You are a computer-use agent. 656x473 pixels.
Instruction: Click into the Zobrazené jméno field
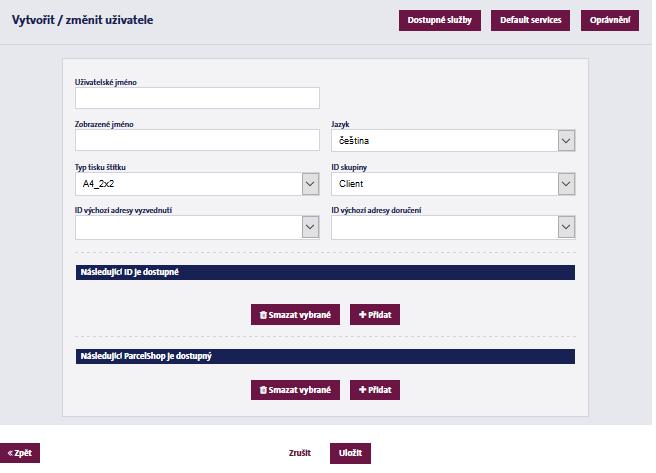(197, 140)
